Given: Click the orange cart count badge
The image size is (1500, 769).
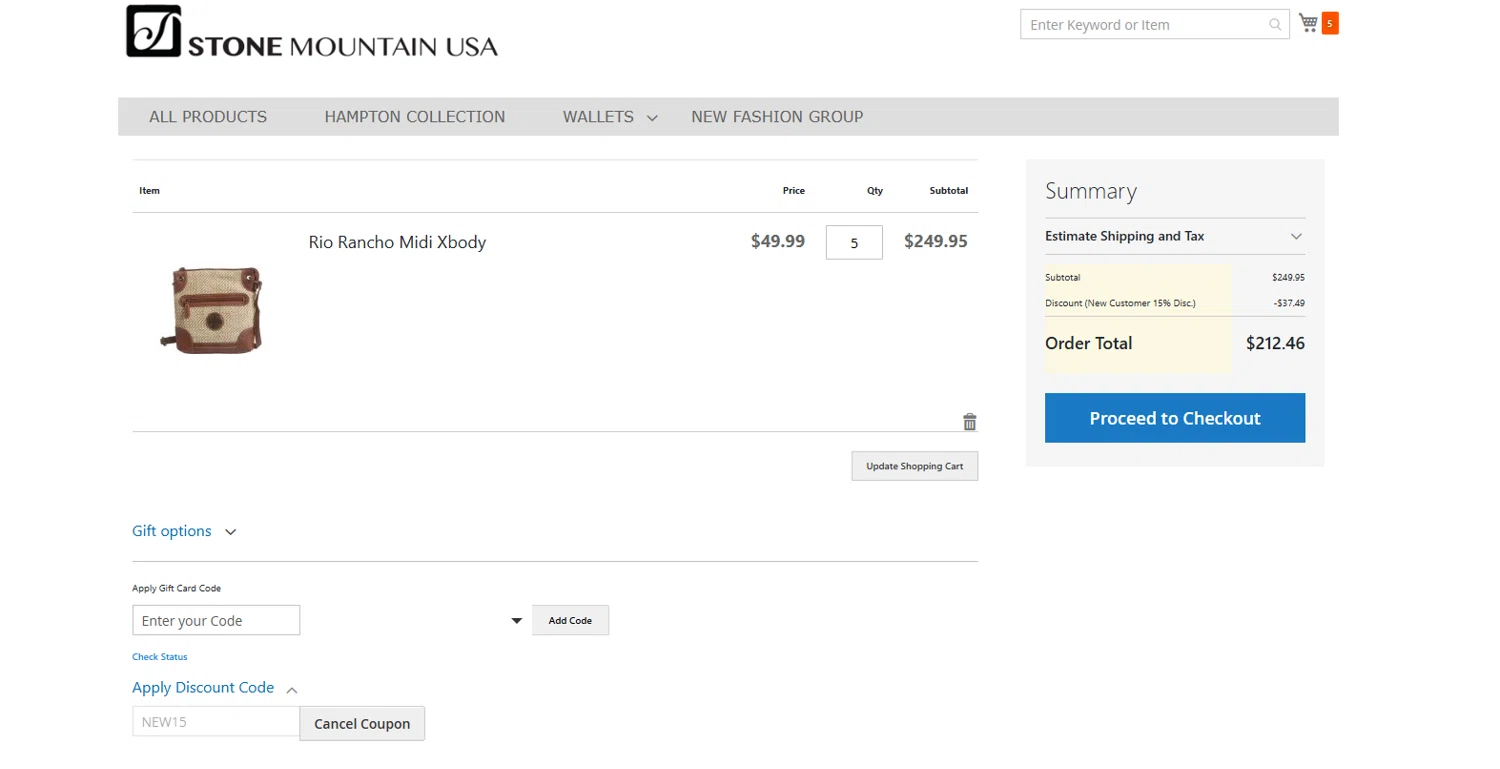Looking at the screenshot, I should (1330, 23).
